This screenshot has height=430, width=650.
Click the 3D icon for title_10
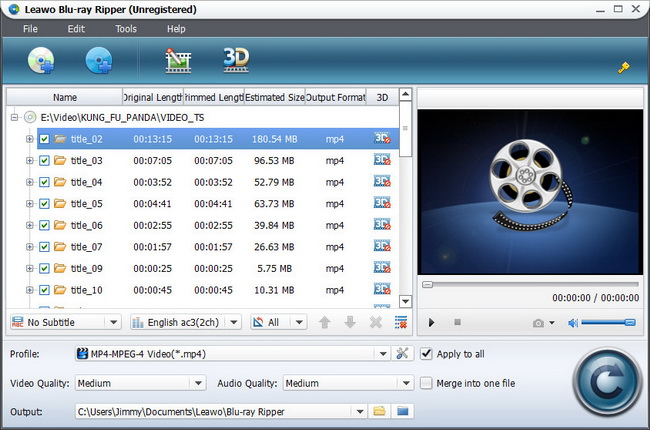coord(382,289)
